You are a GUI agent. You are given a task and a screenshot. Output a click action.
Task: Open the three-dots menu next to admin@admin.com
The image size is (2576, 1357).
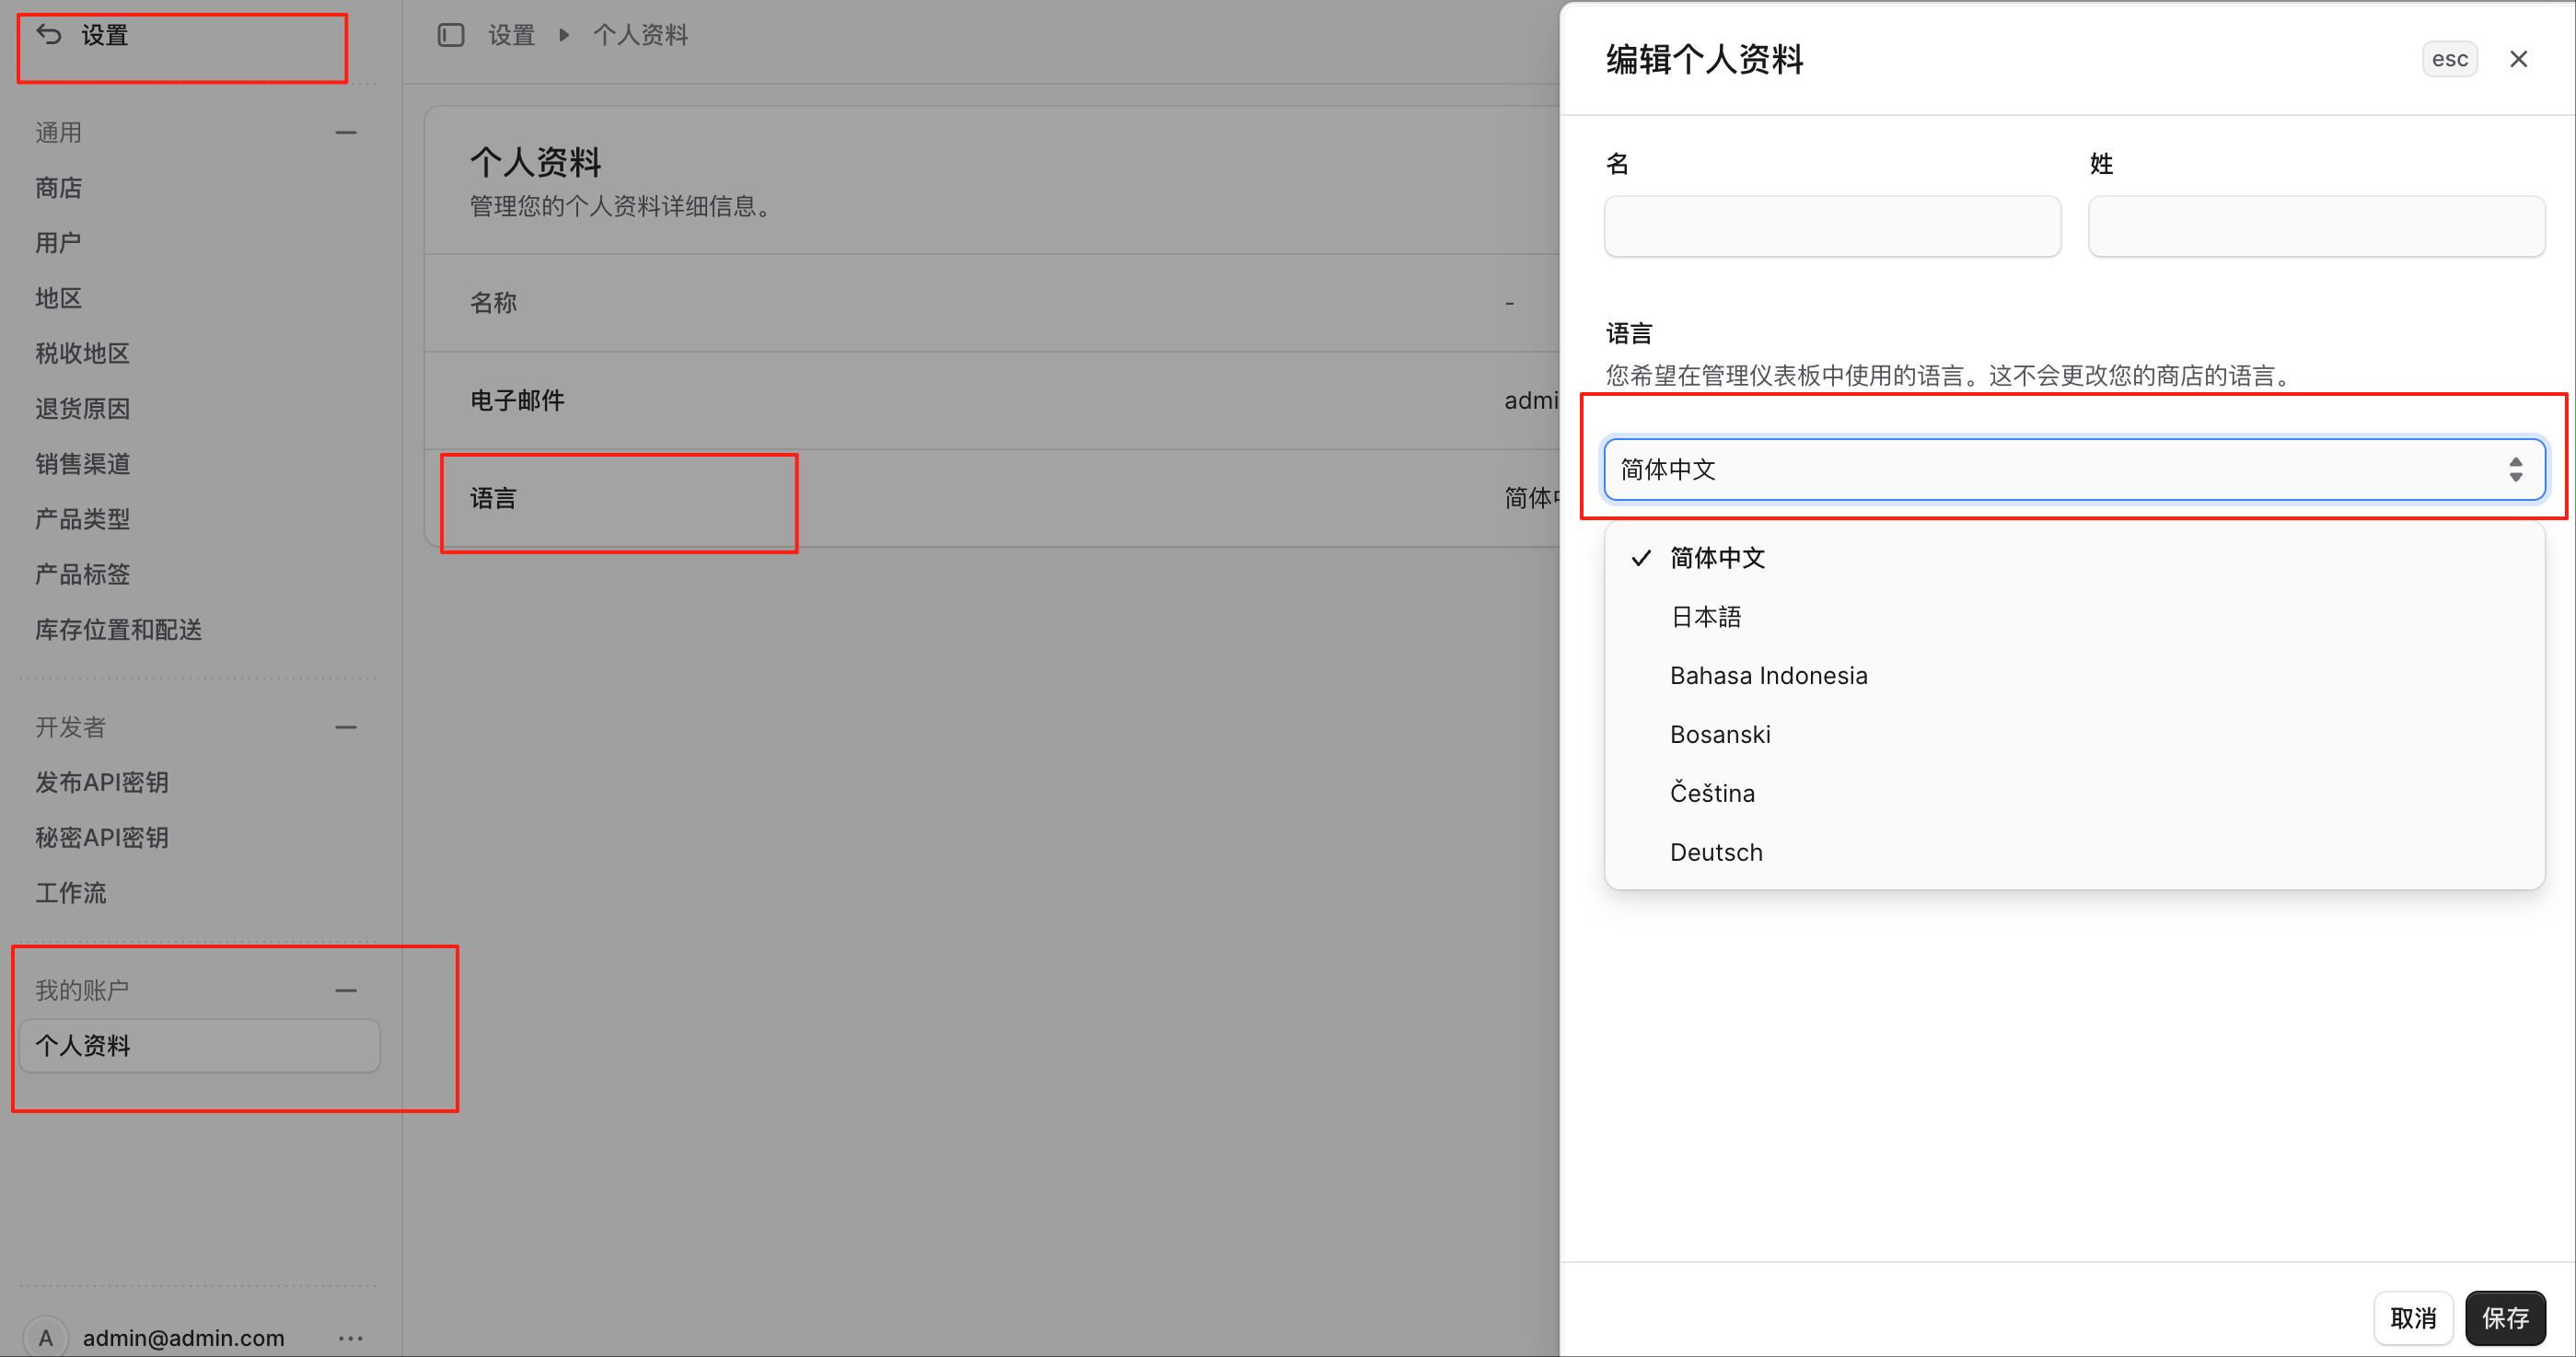click(350, 1337)
